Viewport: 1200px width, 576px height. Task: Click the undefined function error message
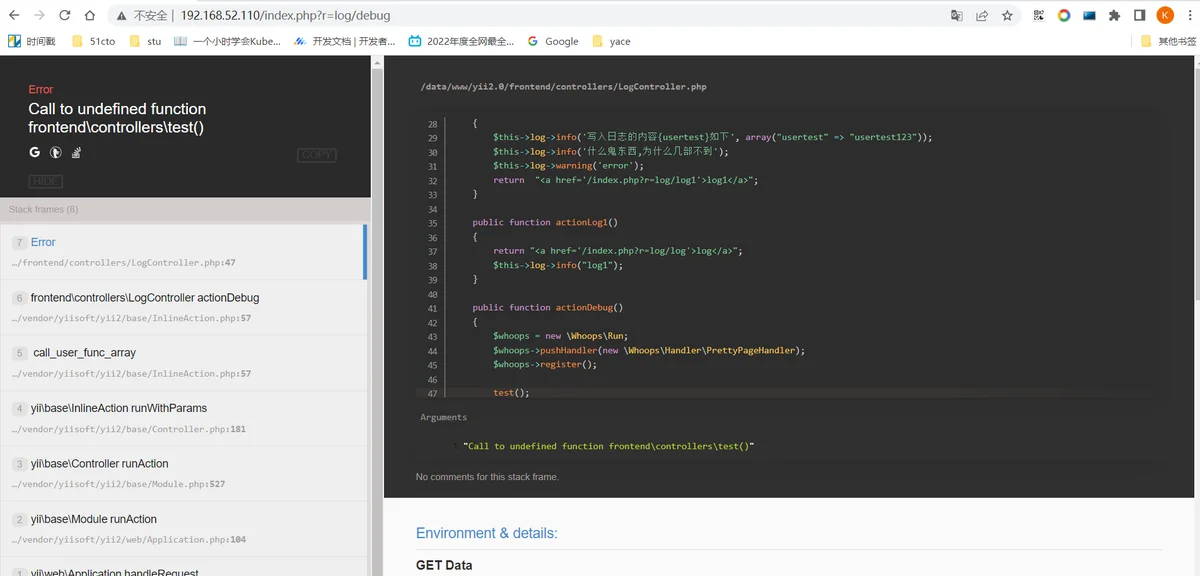(117, 118)
